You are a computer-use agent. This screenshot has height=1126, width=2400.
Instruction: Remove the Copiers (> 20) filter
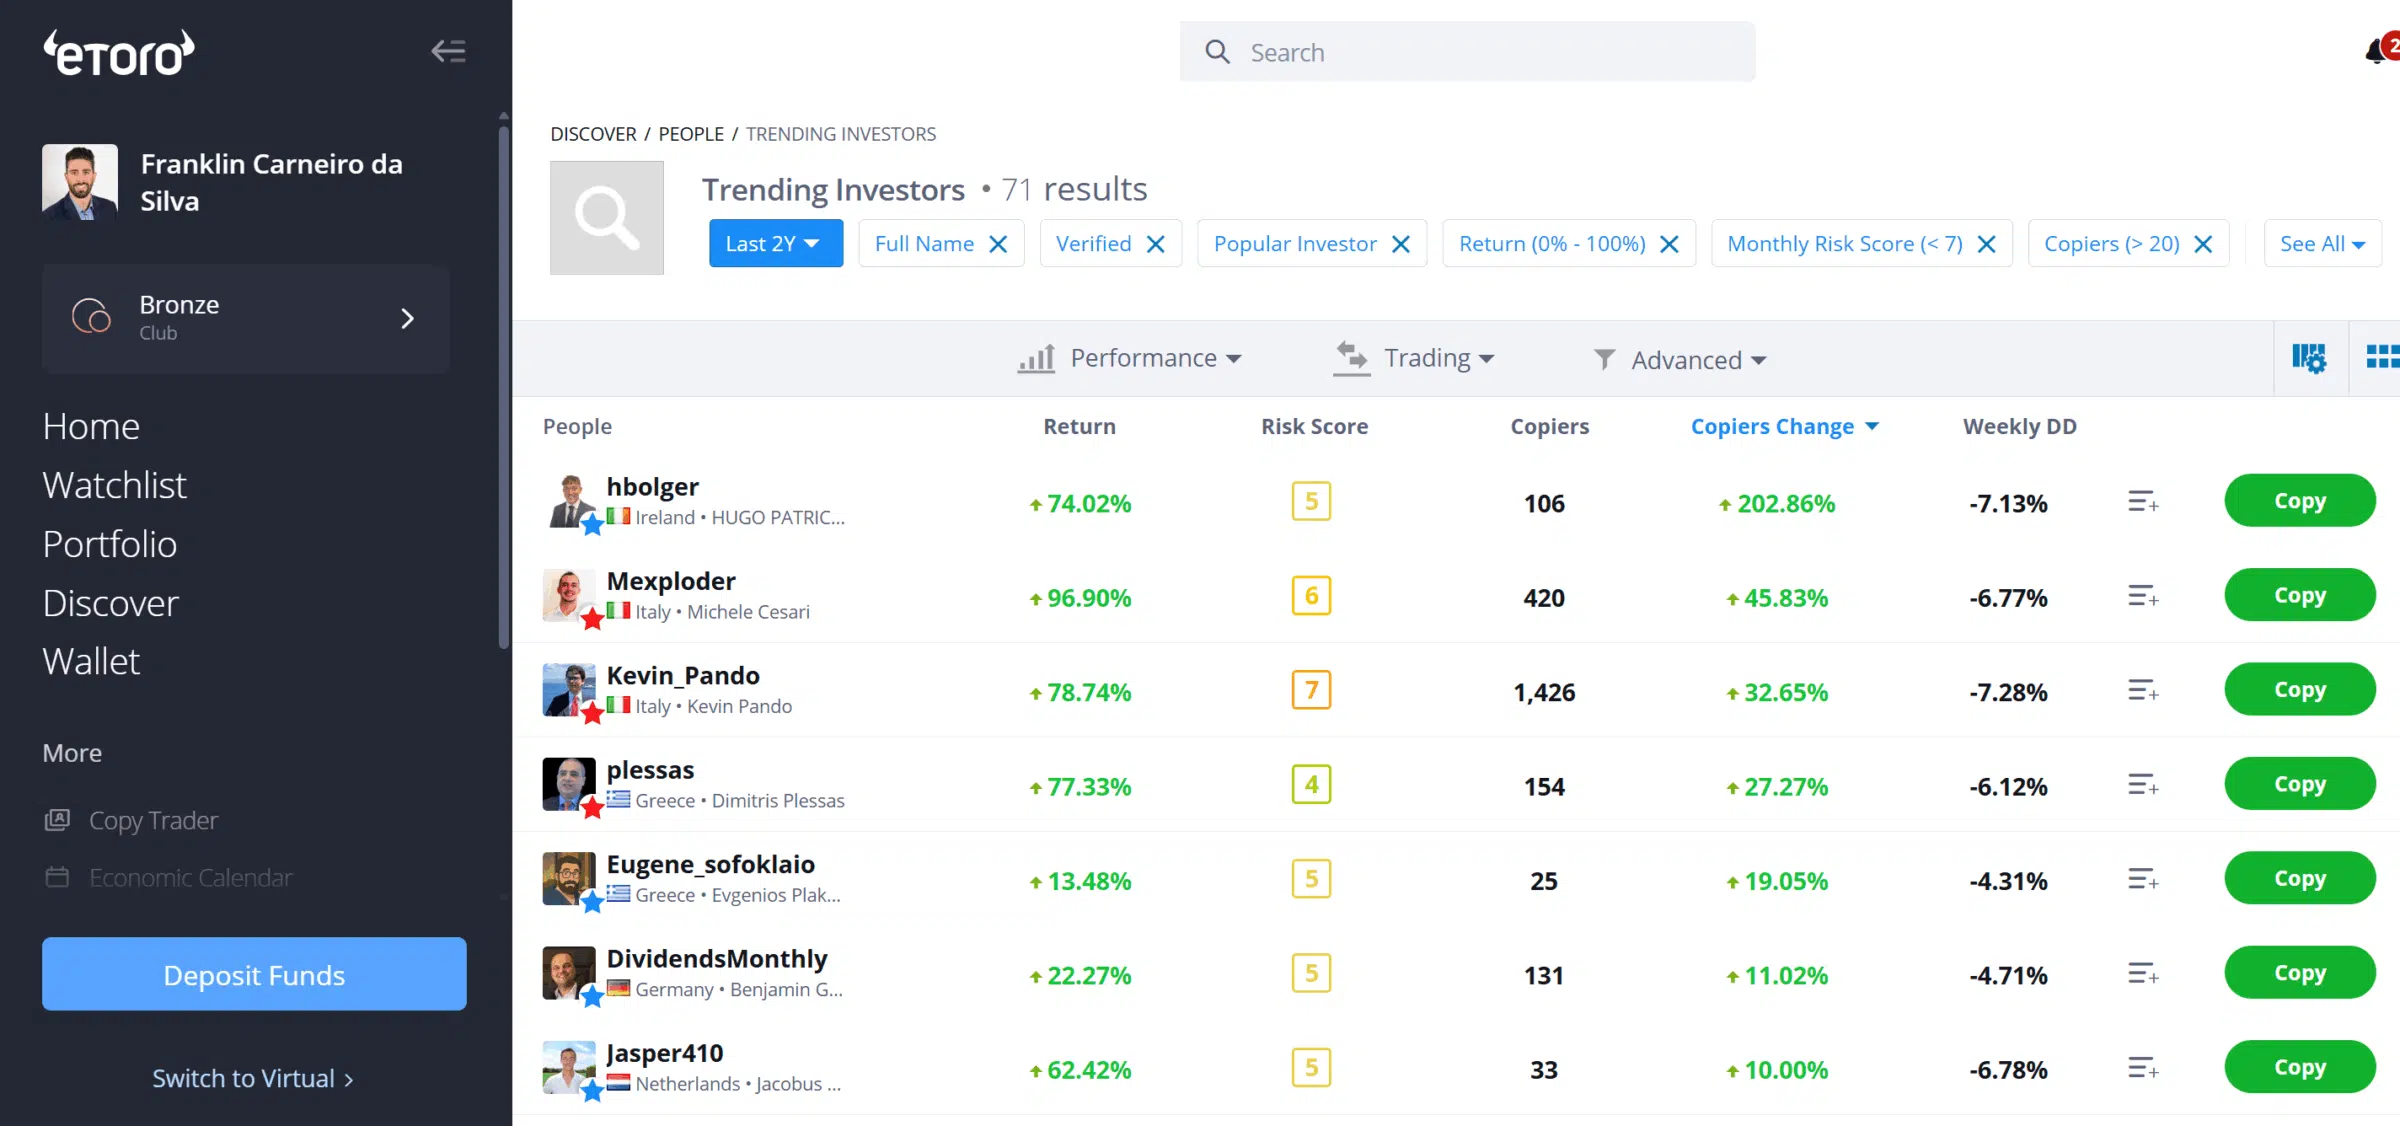click(x=2203, y=244)
